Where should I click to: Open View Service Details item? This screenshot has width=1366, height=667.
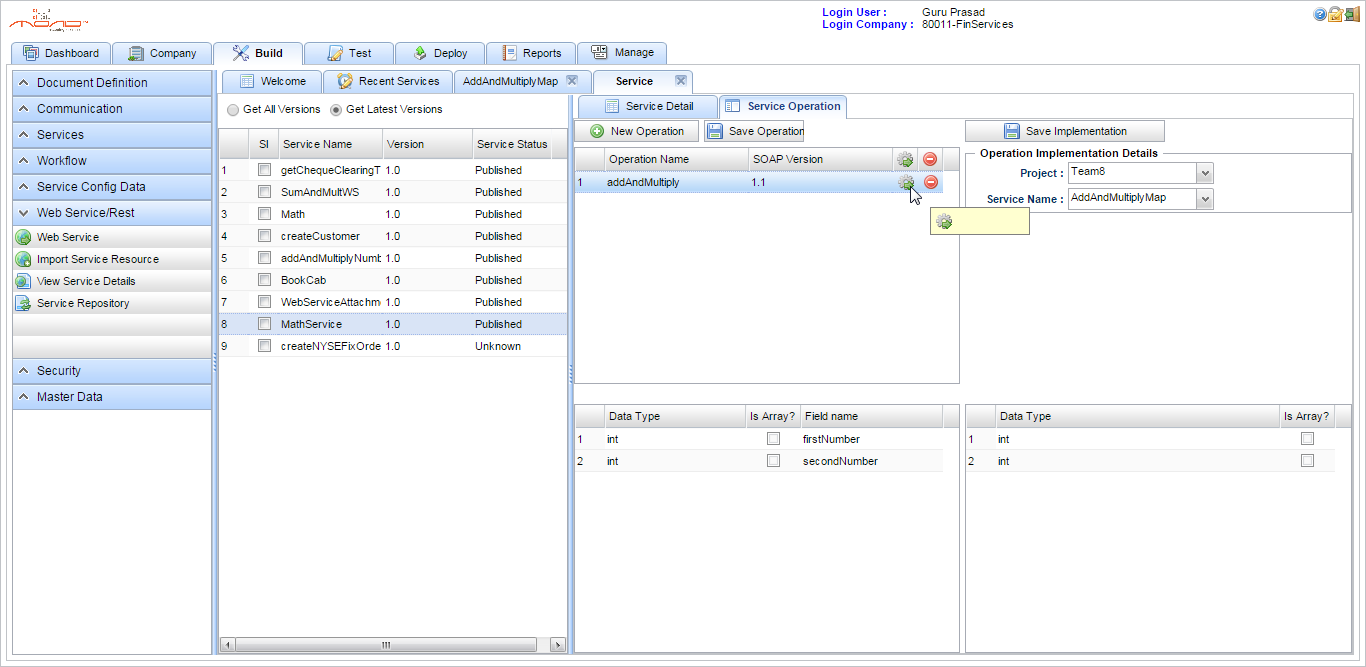[x=85, y=281]
